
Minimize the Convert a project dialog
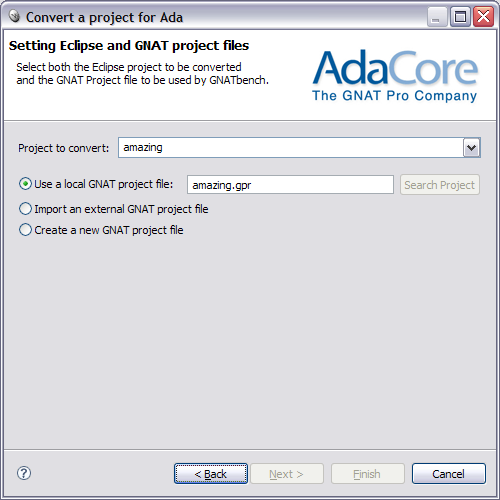point(437,17)
